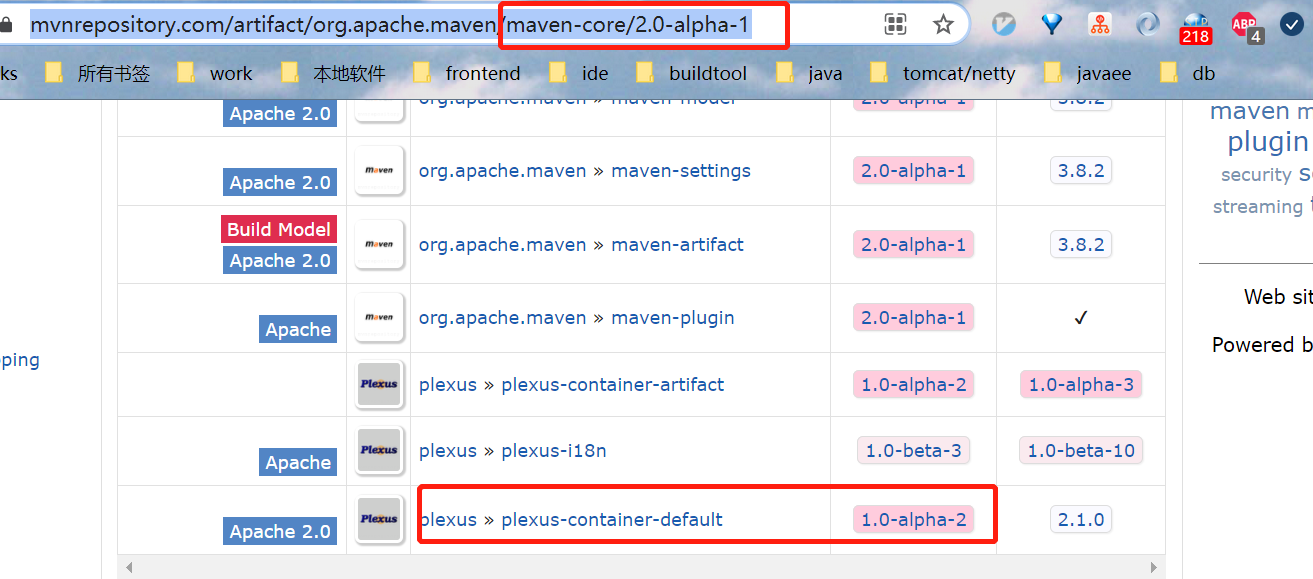Click the plexus-i18n Plexus logo

pos(379,451)
